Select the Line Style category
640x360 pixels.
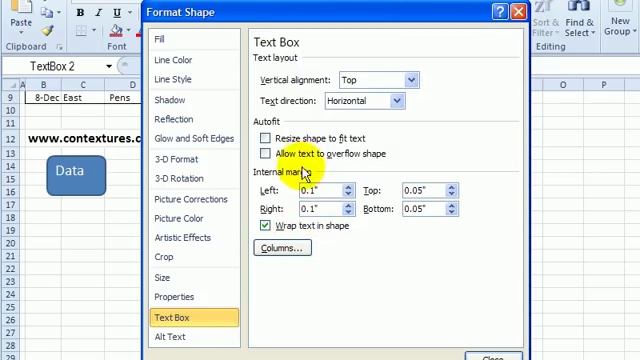point(194,79)
